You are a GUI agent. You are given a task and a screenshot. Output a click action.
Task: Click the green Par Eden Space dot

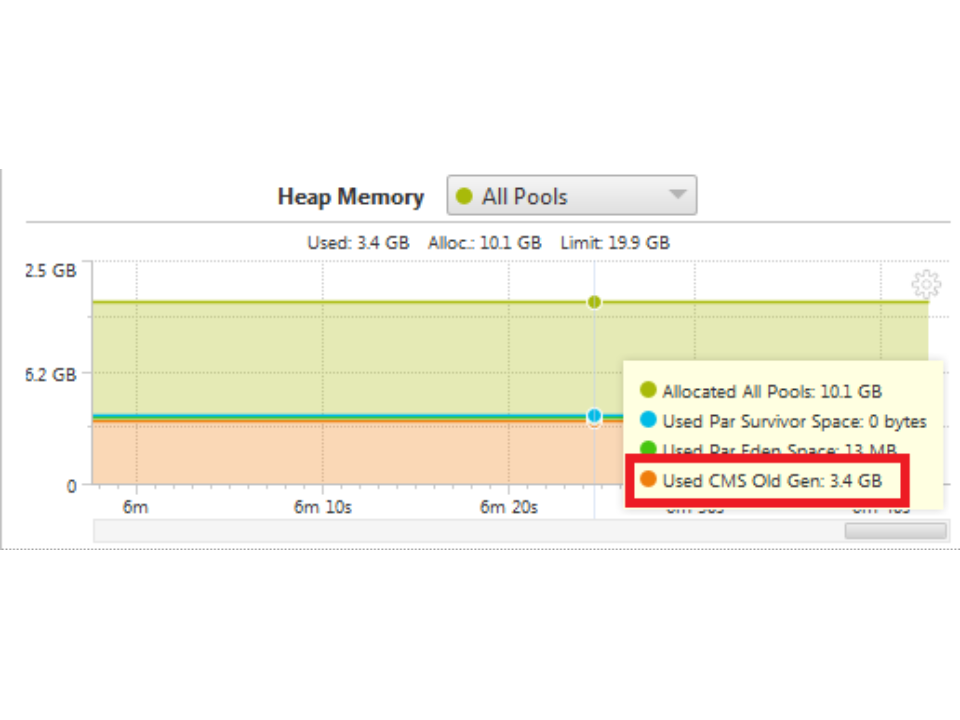[x=648, y=450]
